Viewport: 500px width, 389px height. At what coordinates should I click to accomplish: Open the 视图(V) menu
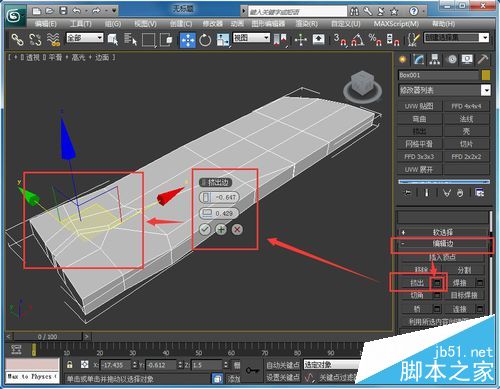click(145, 24)
